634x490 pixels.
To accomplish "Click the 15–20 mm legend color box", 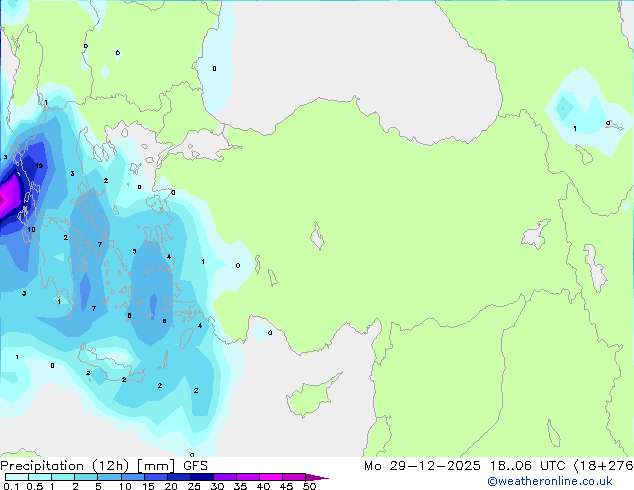I will [155, 477].
